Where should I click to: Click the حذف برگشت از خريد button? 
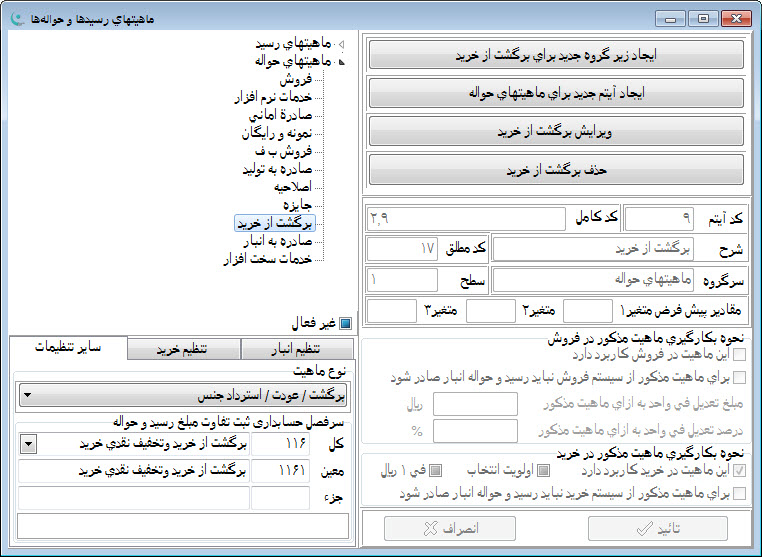point(556,169)
